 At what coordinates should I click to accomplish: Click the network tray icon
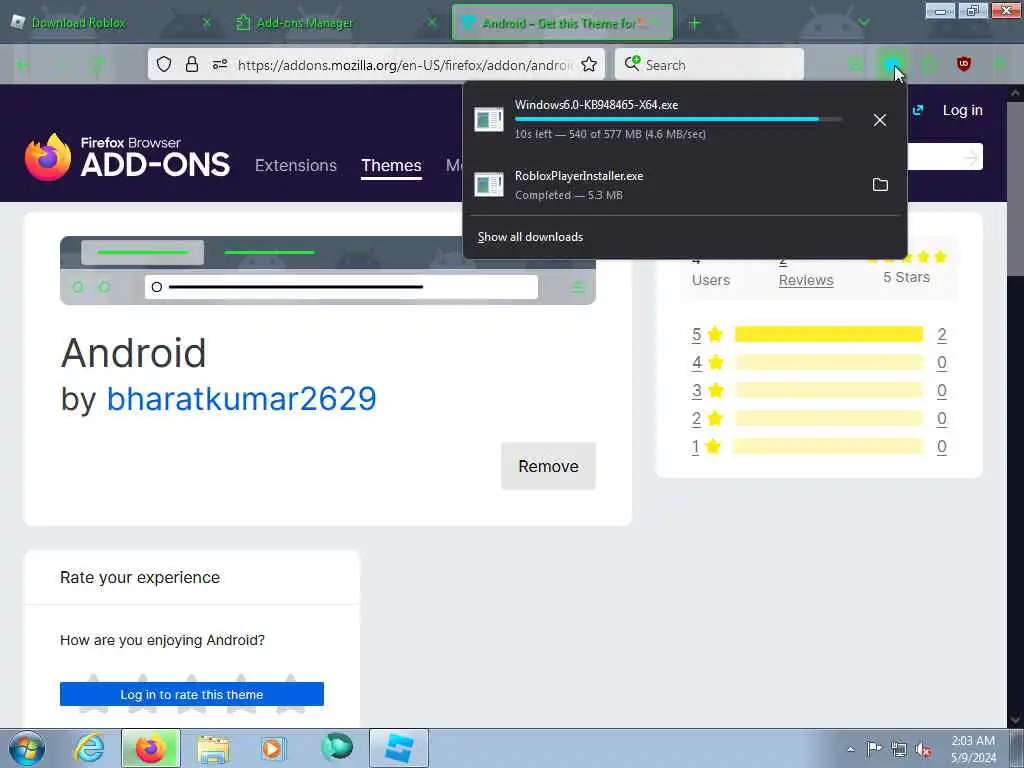pyautogui.click(x=899, y=750)
